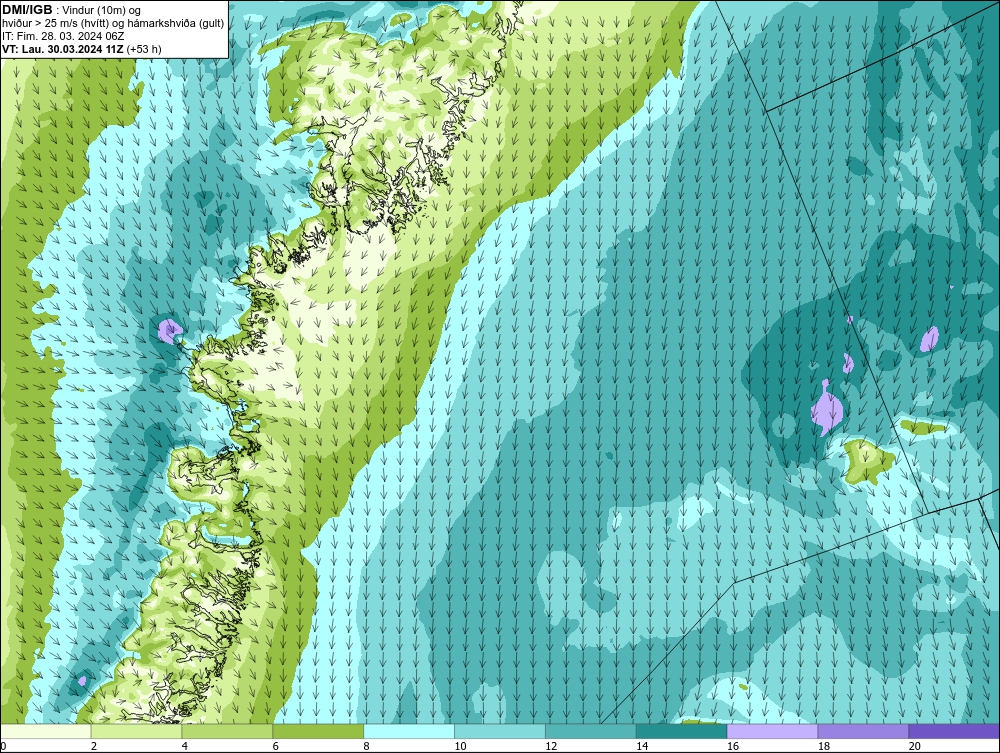The height and width of the screenshot is (753, 1000).
Task: Click the legend value label 6
Action: [276, 746]
